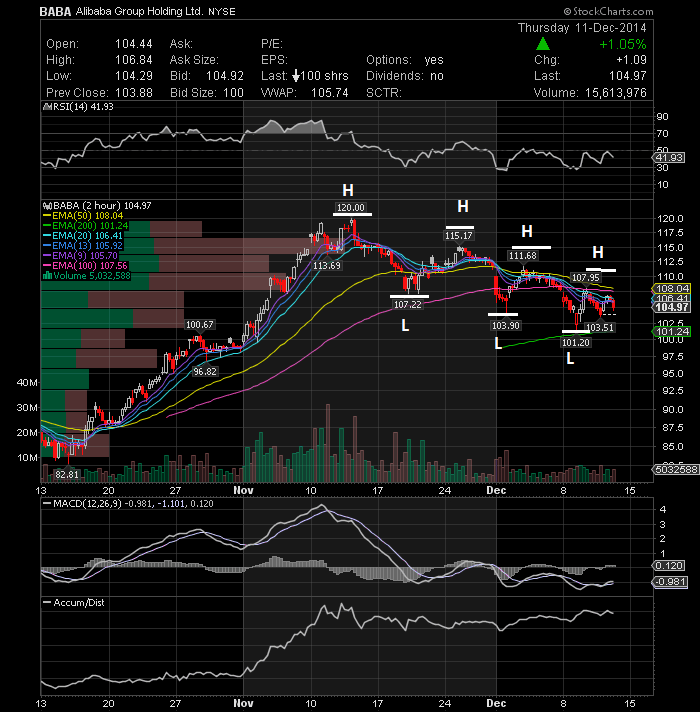Click the -0.981 MACD value tag
700x712 pixels.
click(x=670, y=582)
